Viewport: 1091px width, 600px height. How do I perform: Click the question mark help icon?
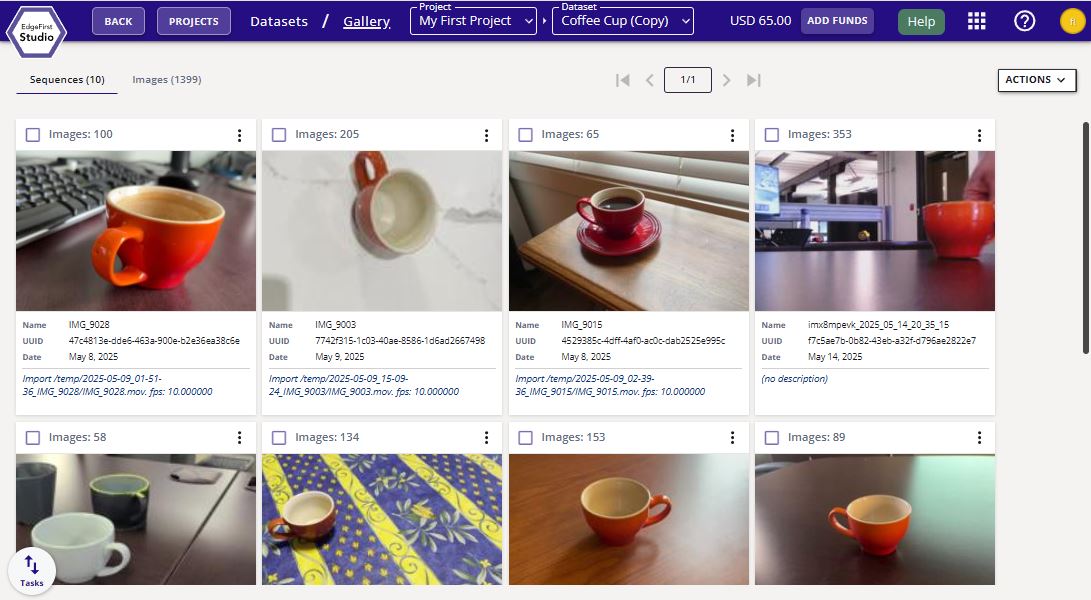[1024, 21]
